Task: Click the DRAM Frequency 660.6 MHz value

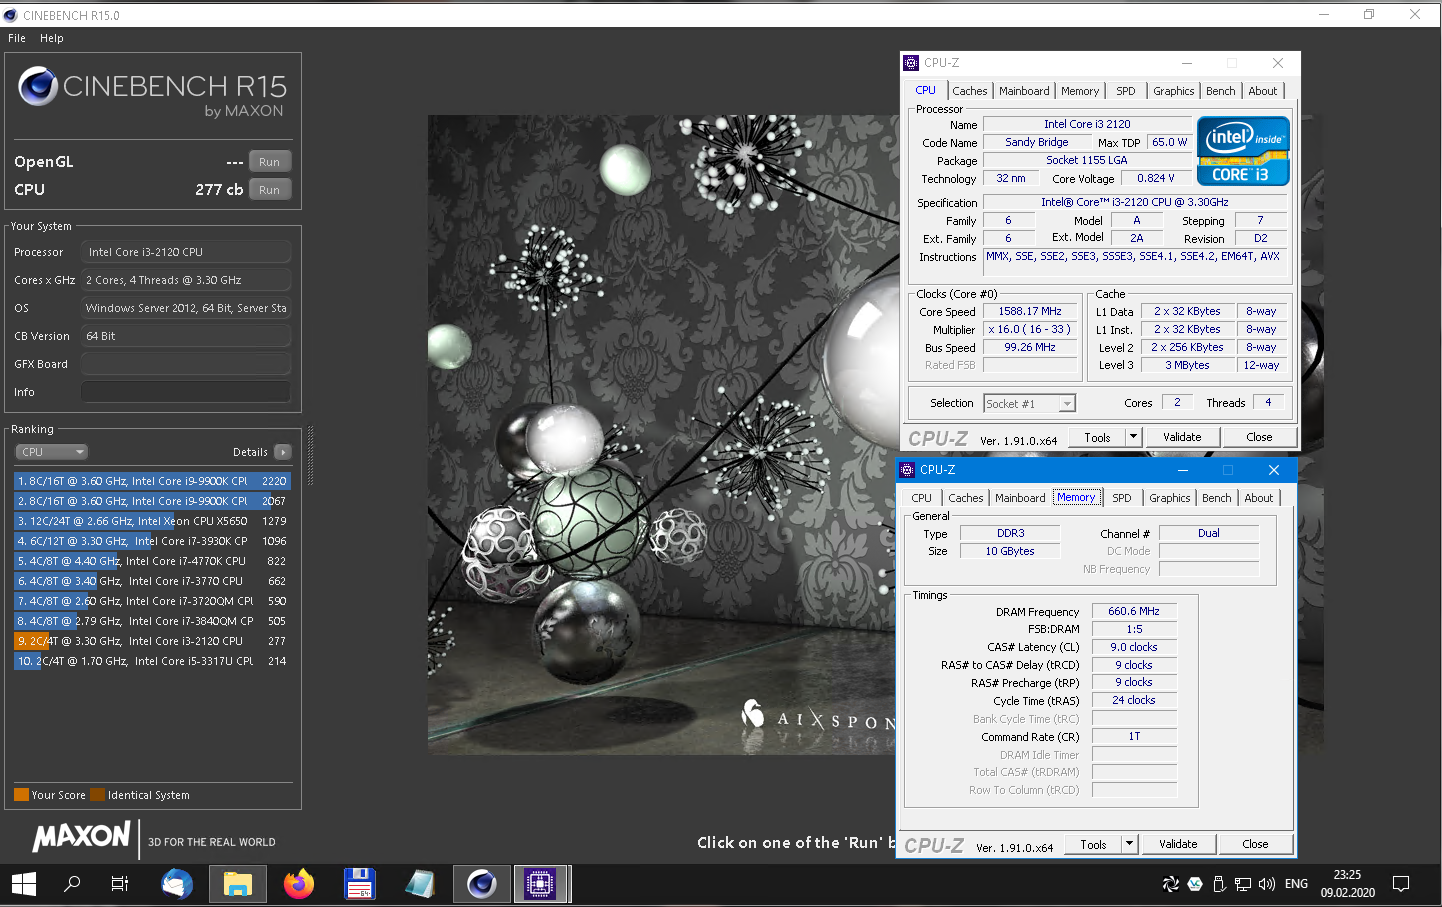Action: [x=1134, y=611]
